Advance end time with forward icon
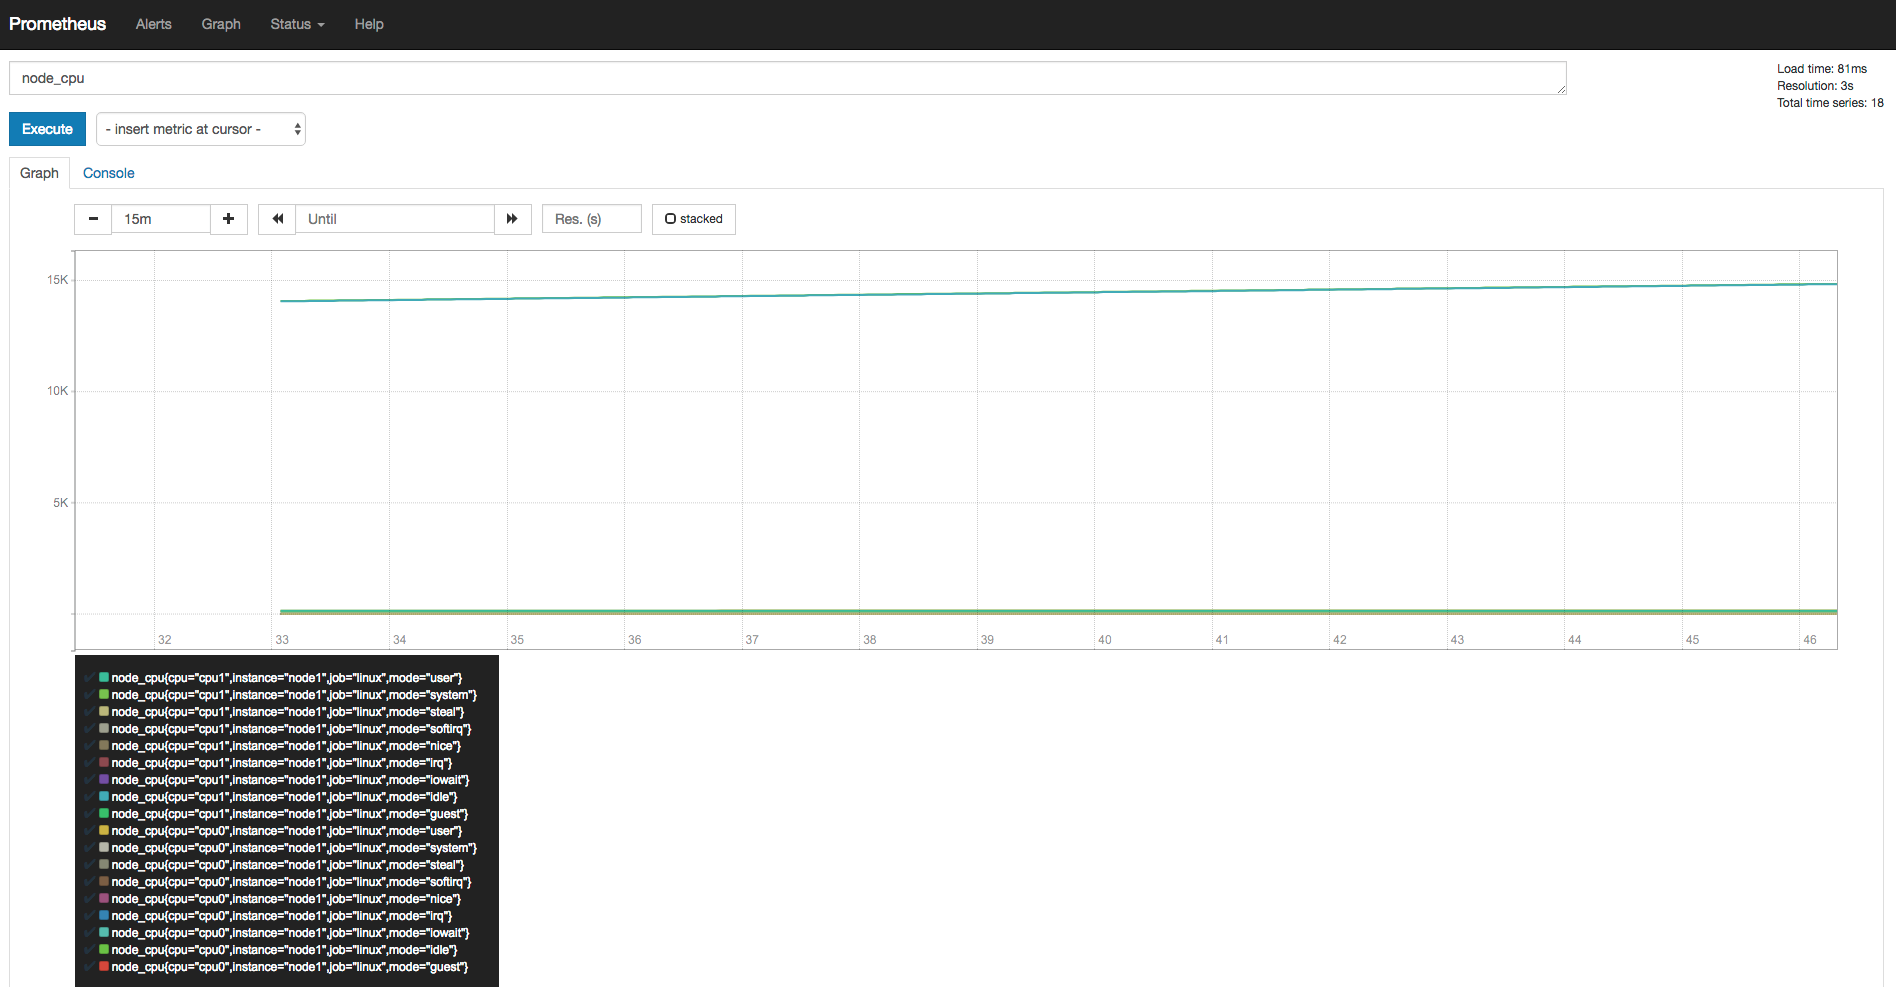Screen dimensions: 1896x987 click(512, 219)
